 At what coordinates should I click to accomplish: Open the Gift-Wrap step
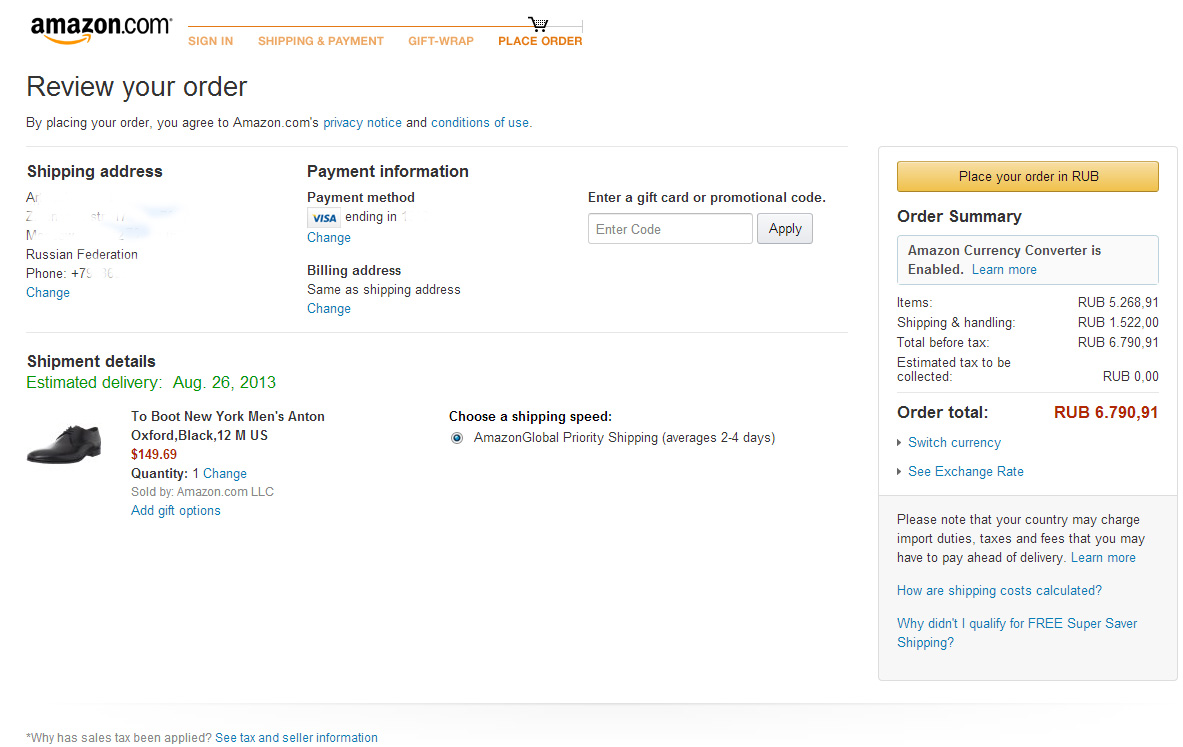441,41
